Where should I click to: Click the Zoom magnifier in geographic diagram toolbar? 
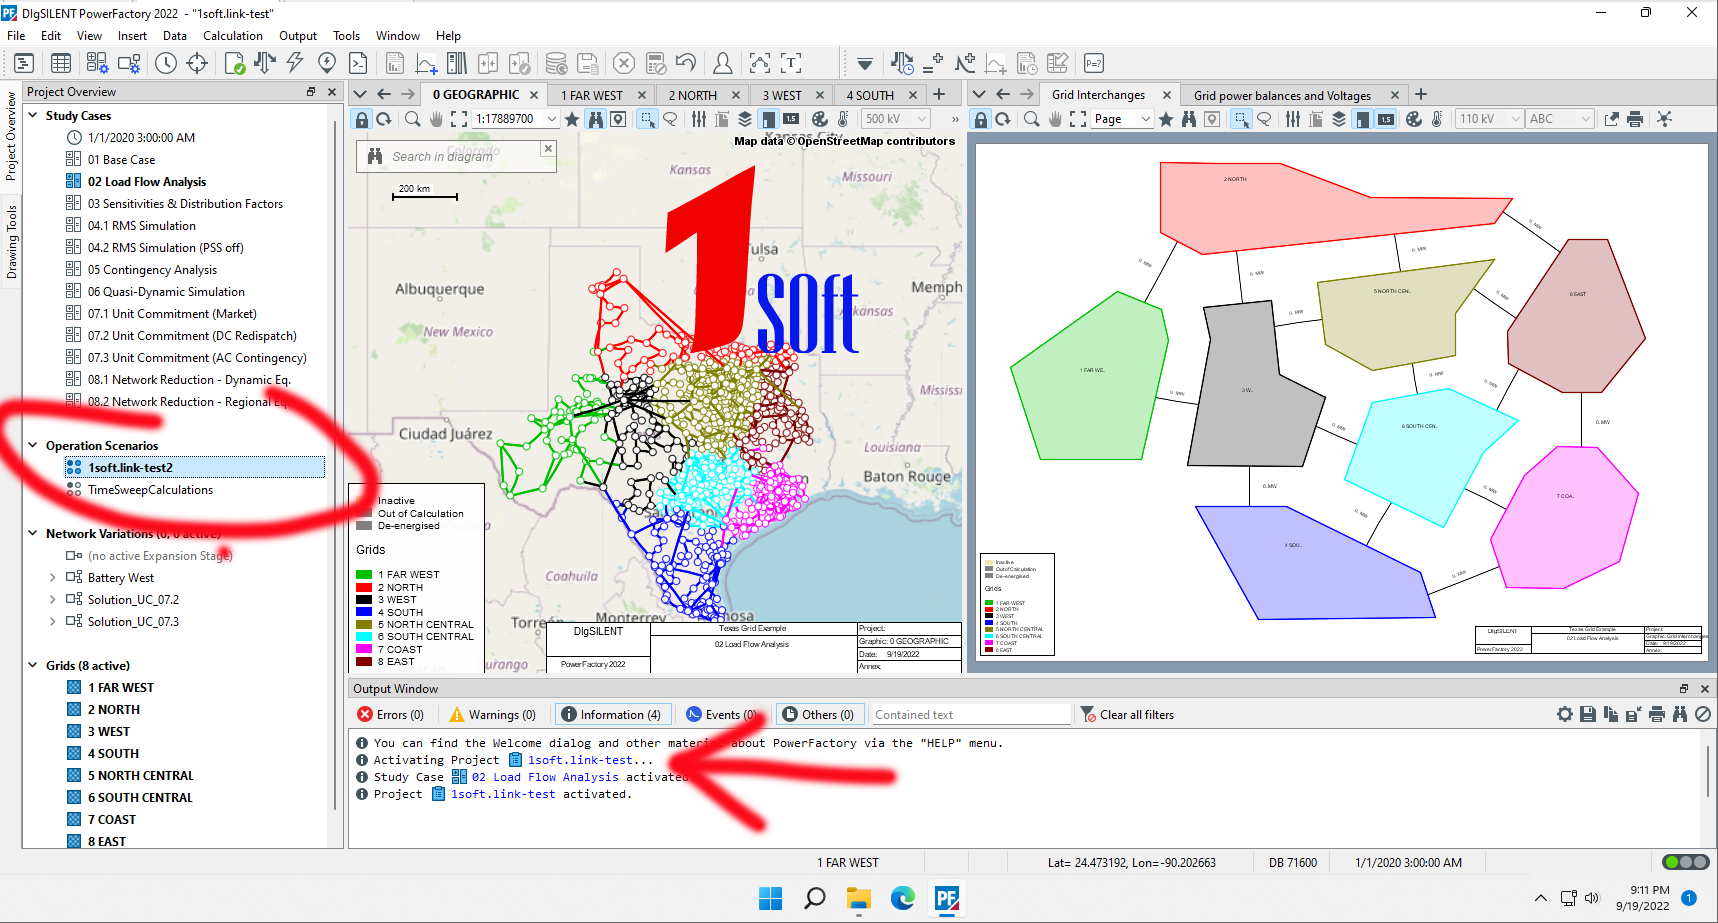(412, 119)
